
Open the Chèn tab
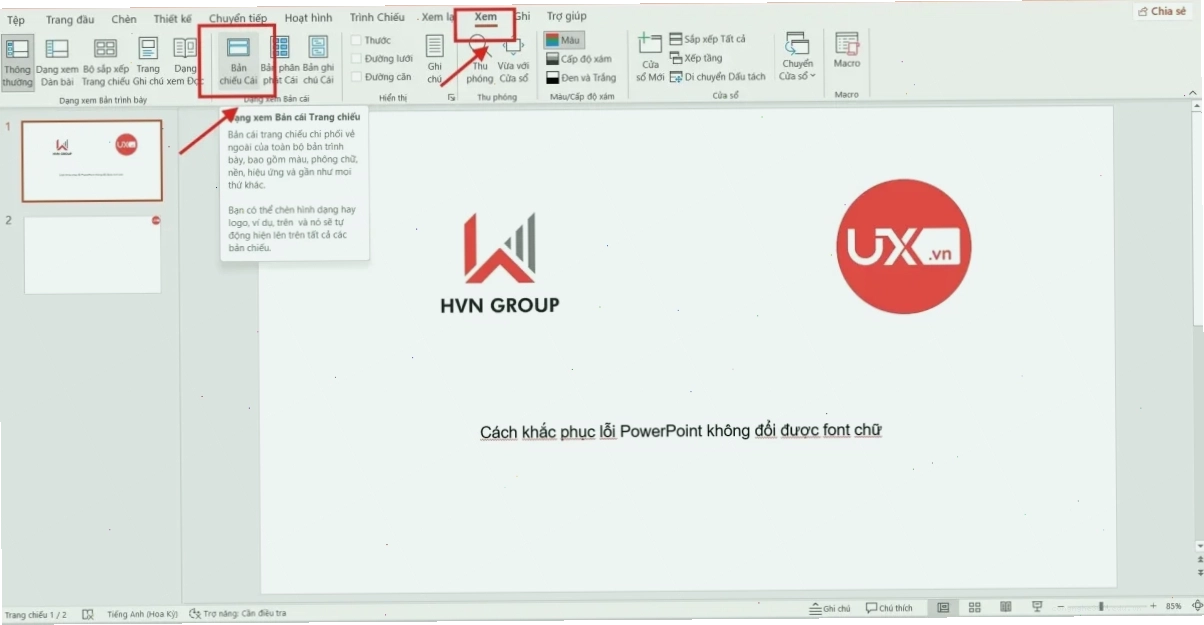click(124, 18)
